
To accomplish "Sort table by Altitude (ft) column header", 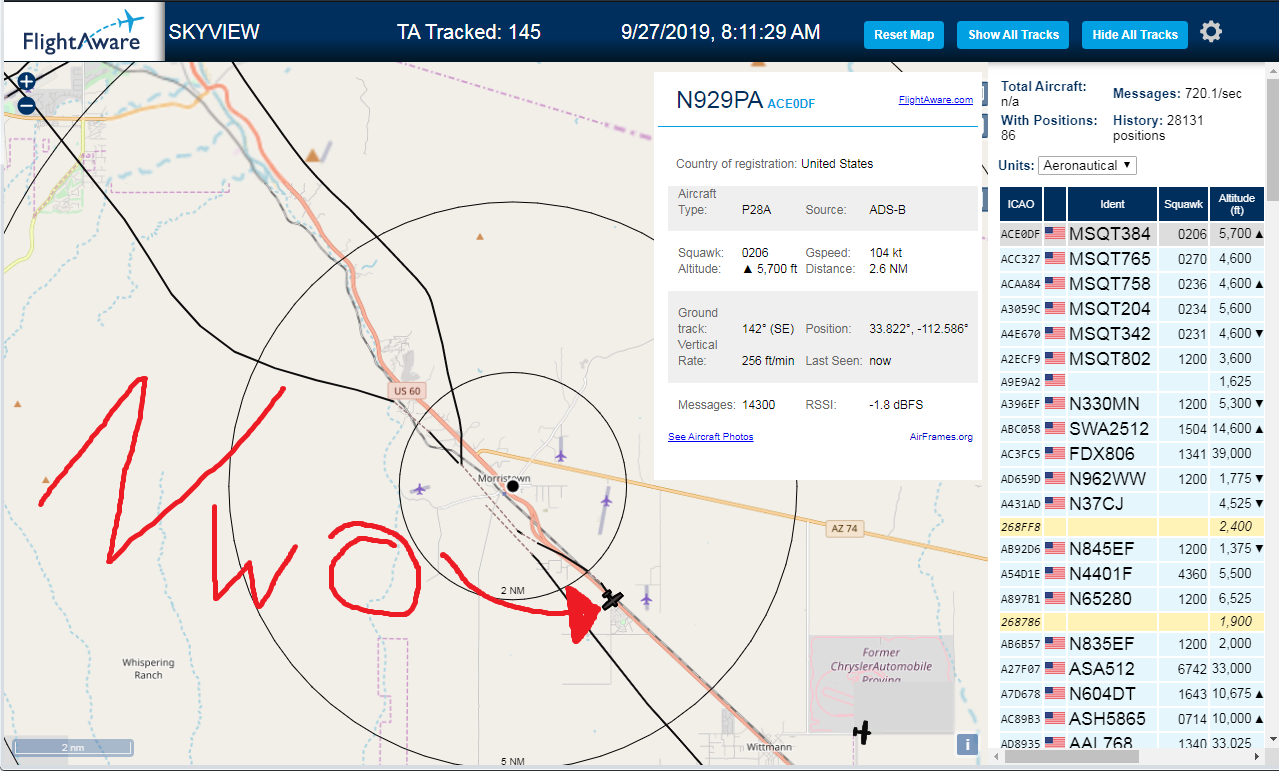I will click(1237, 204).
